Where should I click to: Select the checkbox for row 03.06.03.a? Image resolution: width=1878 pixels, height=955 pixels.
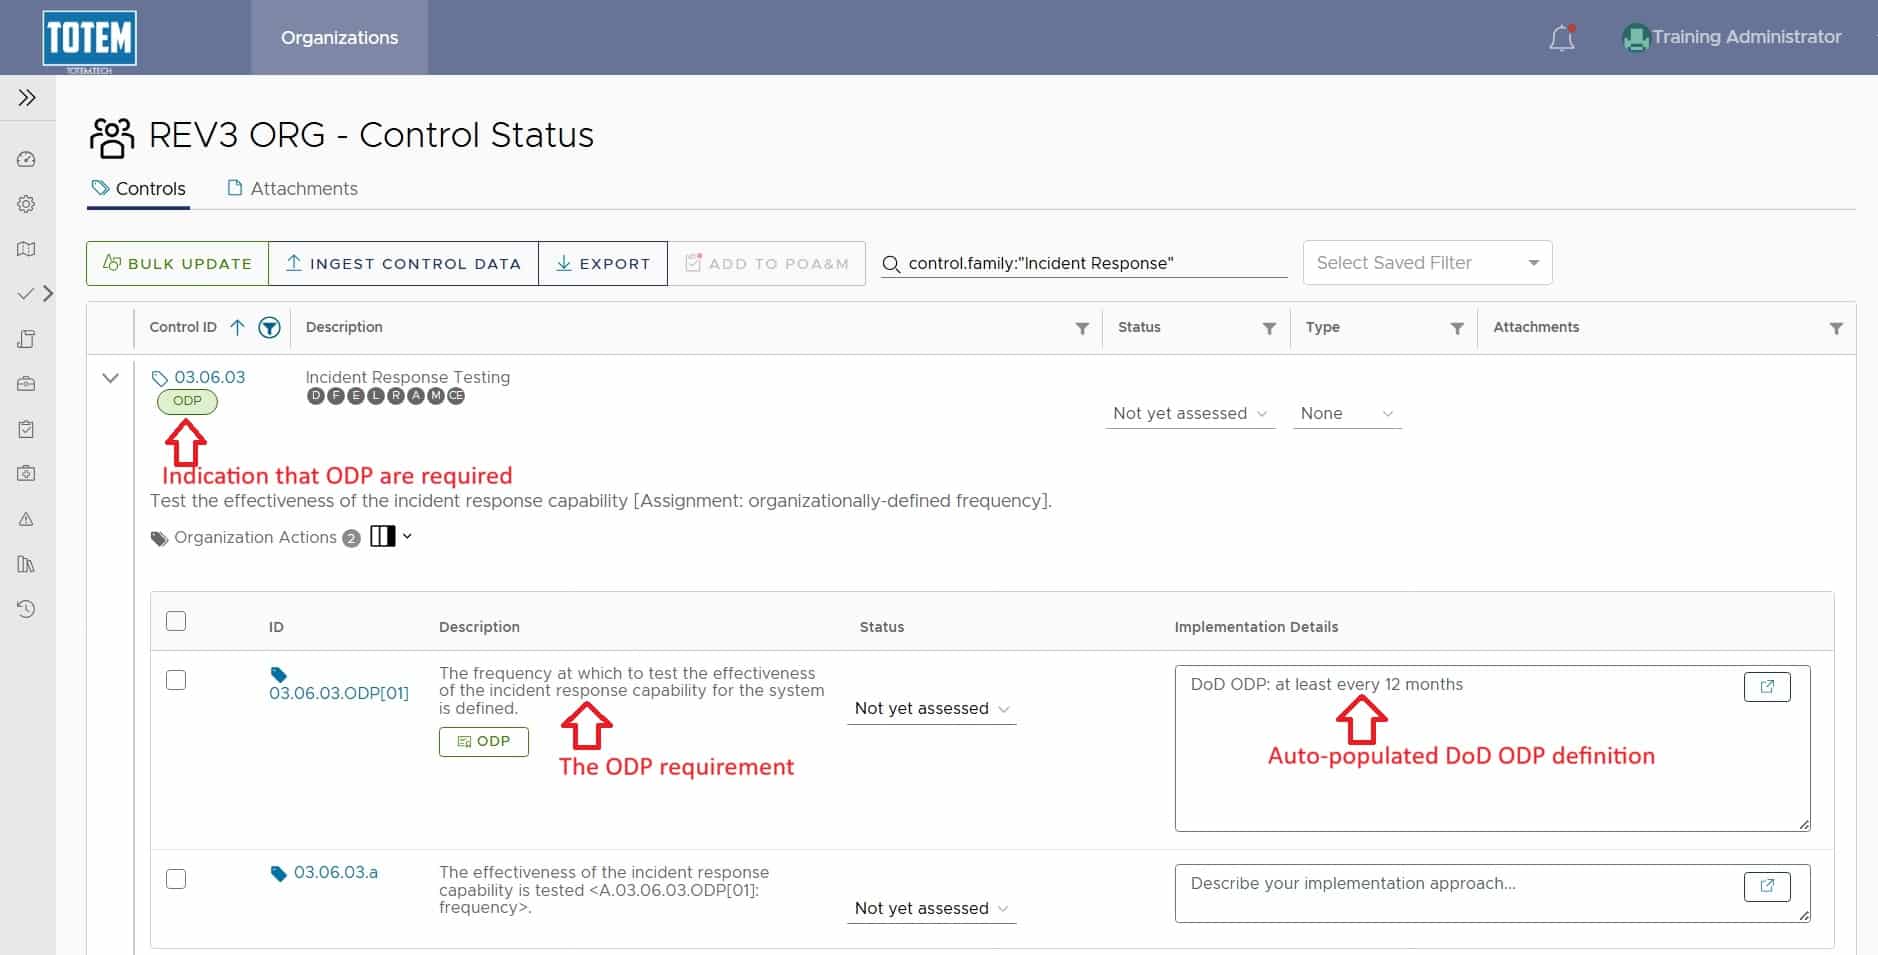[x=176, y=879]
